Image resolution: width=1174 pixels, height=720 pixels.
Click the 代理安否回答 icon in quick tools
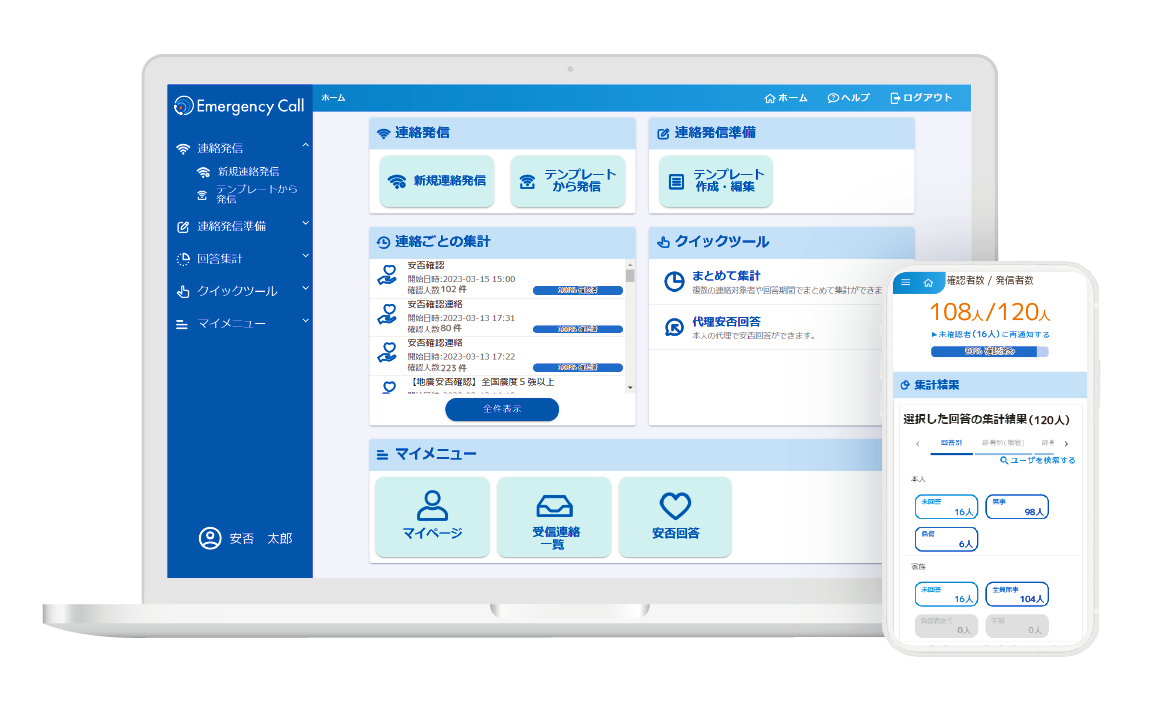pyautogui.click(x=674, y=327)
